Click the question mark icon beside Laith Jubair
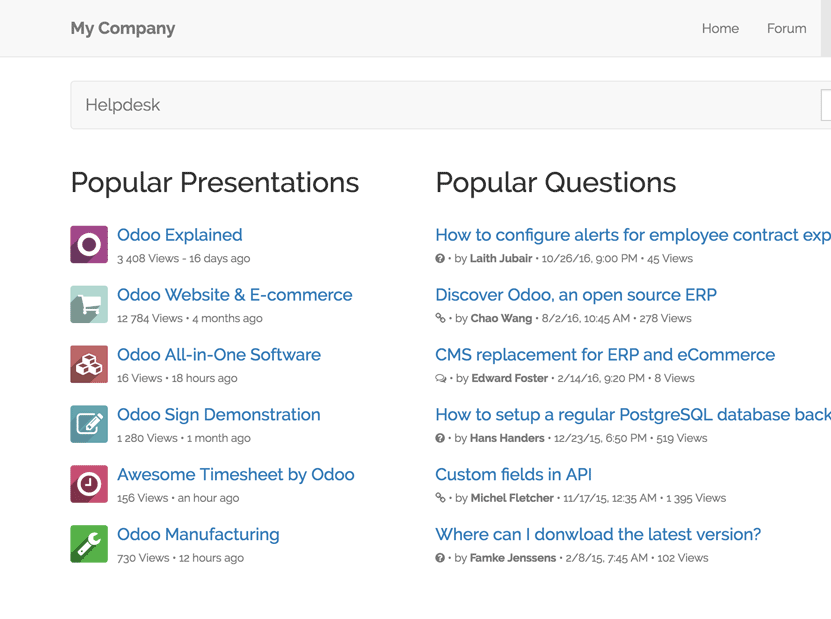This screenshot has width=831, height=619. pyautogui.click(x=440, y=259)
